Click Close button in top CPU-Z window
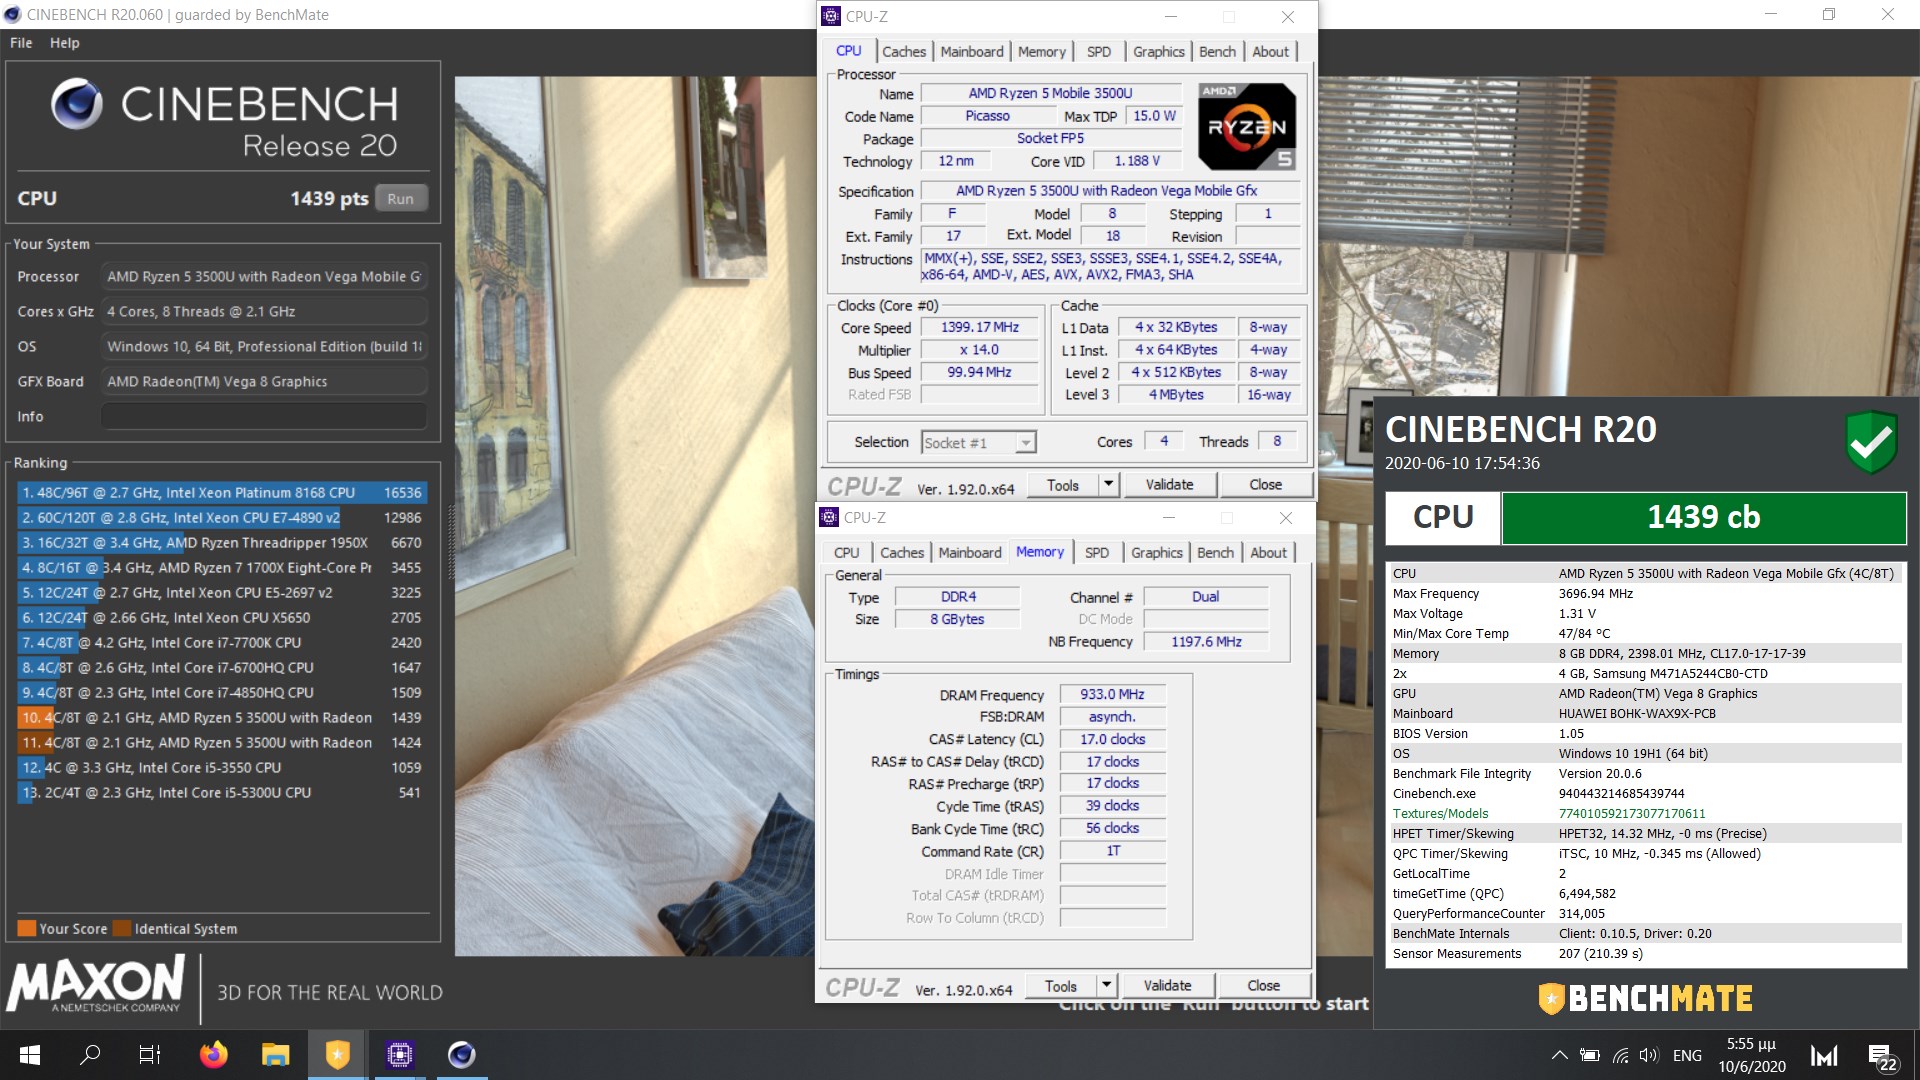The image size is (1920, 1080). (x=1265, y=485)
